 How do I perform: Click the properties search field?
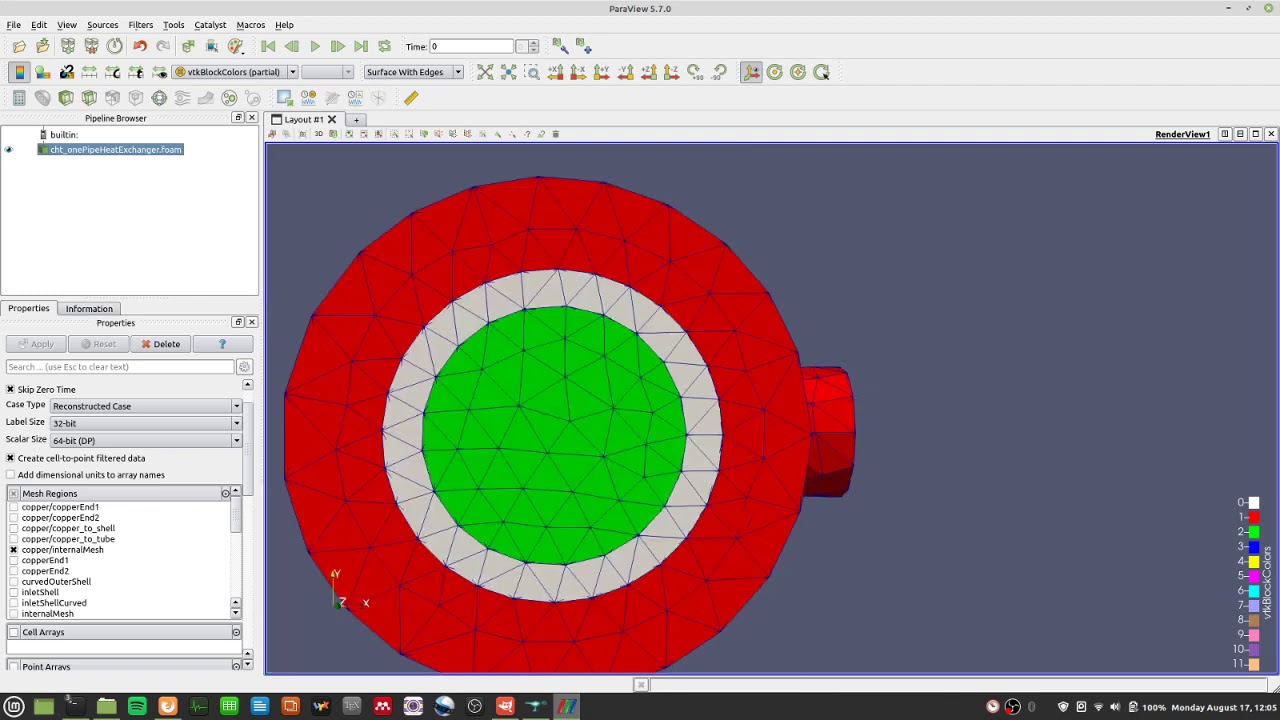(x=120, y=367)
